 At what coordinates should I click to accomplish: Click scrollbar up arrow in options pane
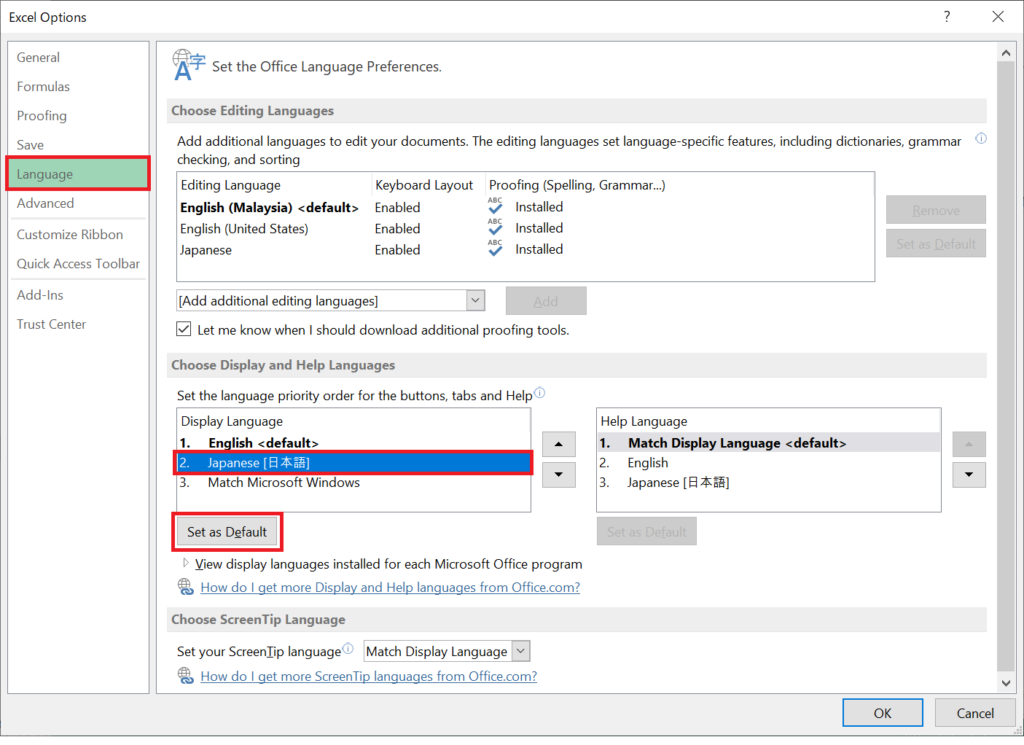(x=1006, y=53)
